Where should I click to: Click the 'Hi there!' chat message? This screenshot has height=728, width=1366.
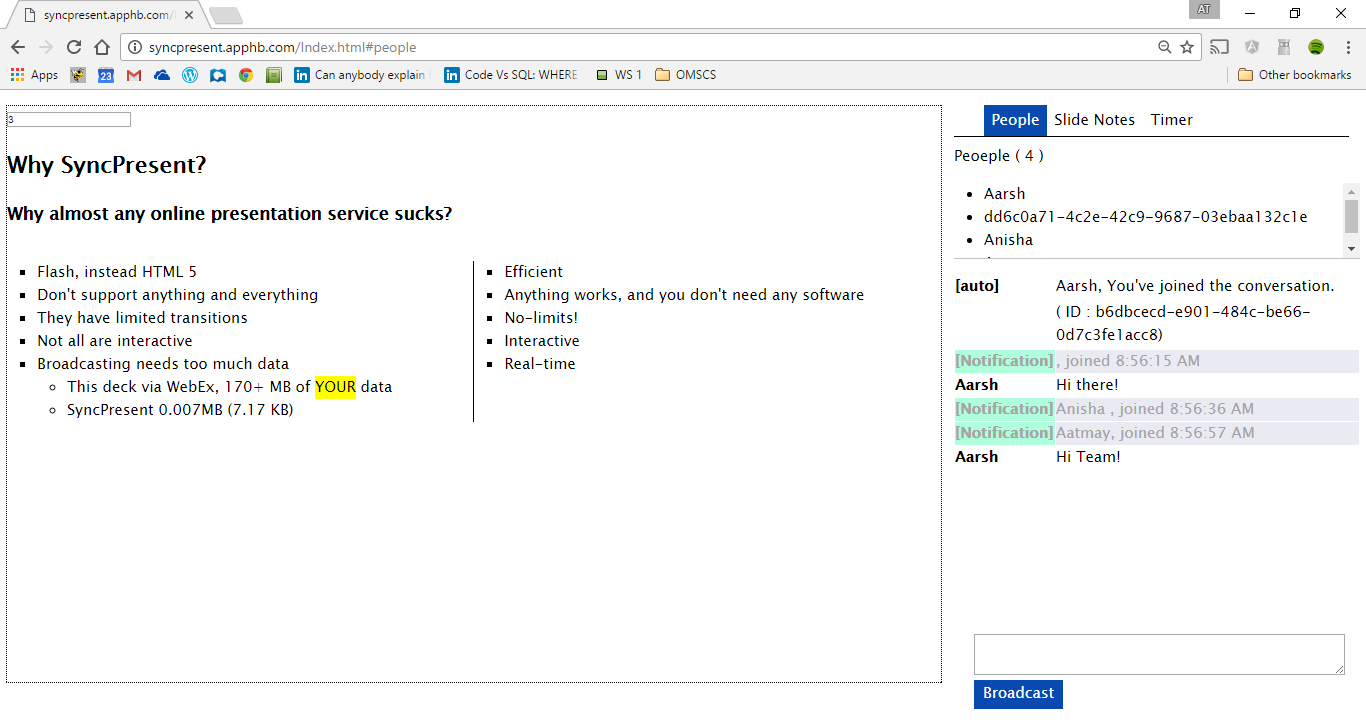tap(1087, 385)
